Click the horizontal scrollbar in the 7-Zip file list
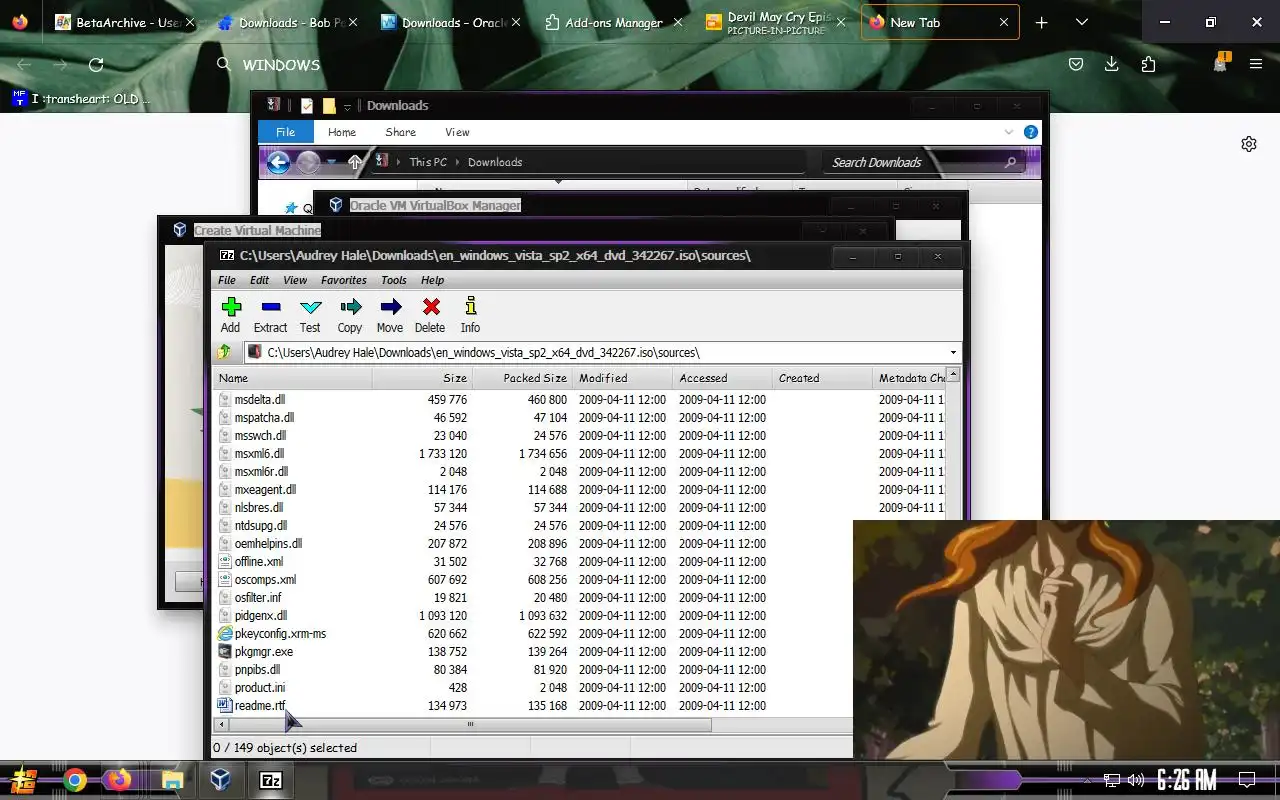Screen dimensions: 1280x800 click(470, 725)
